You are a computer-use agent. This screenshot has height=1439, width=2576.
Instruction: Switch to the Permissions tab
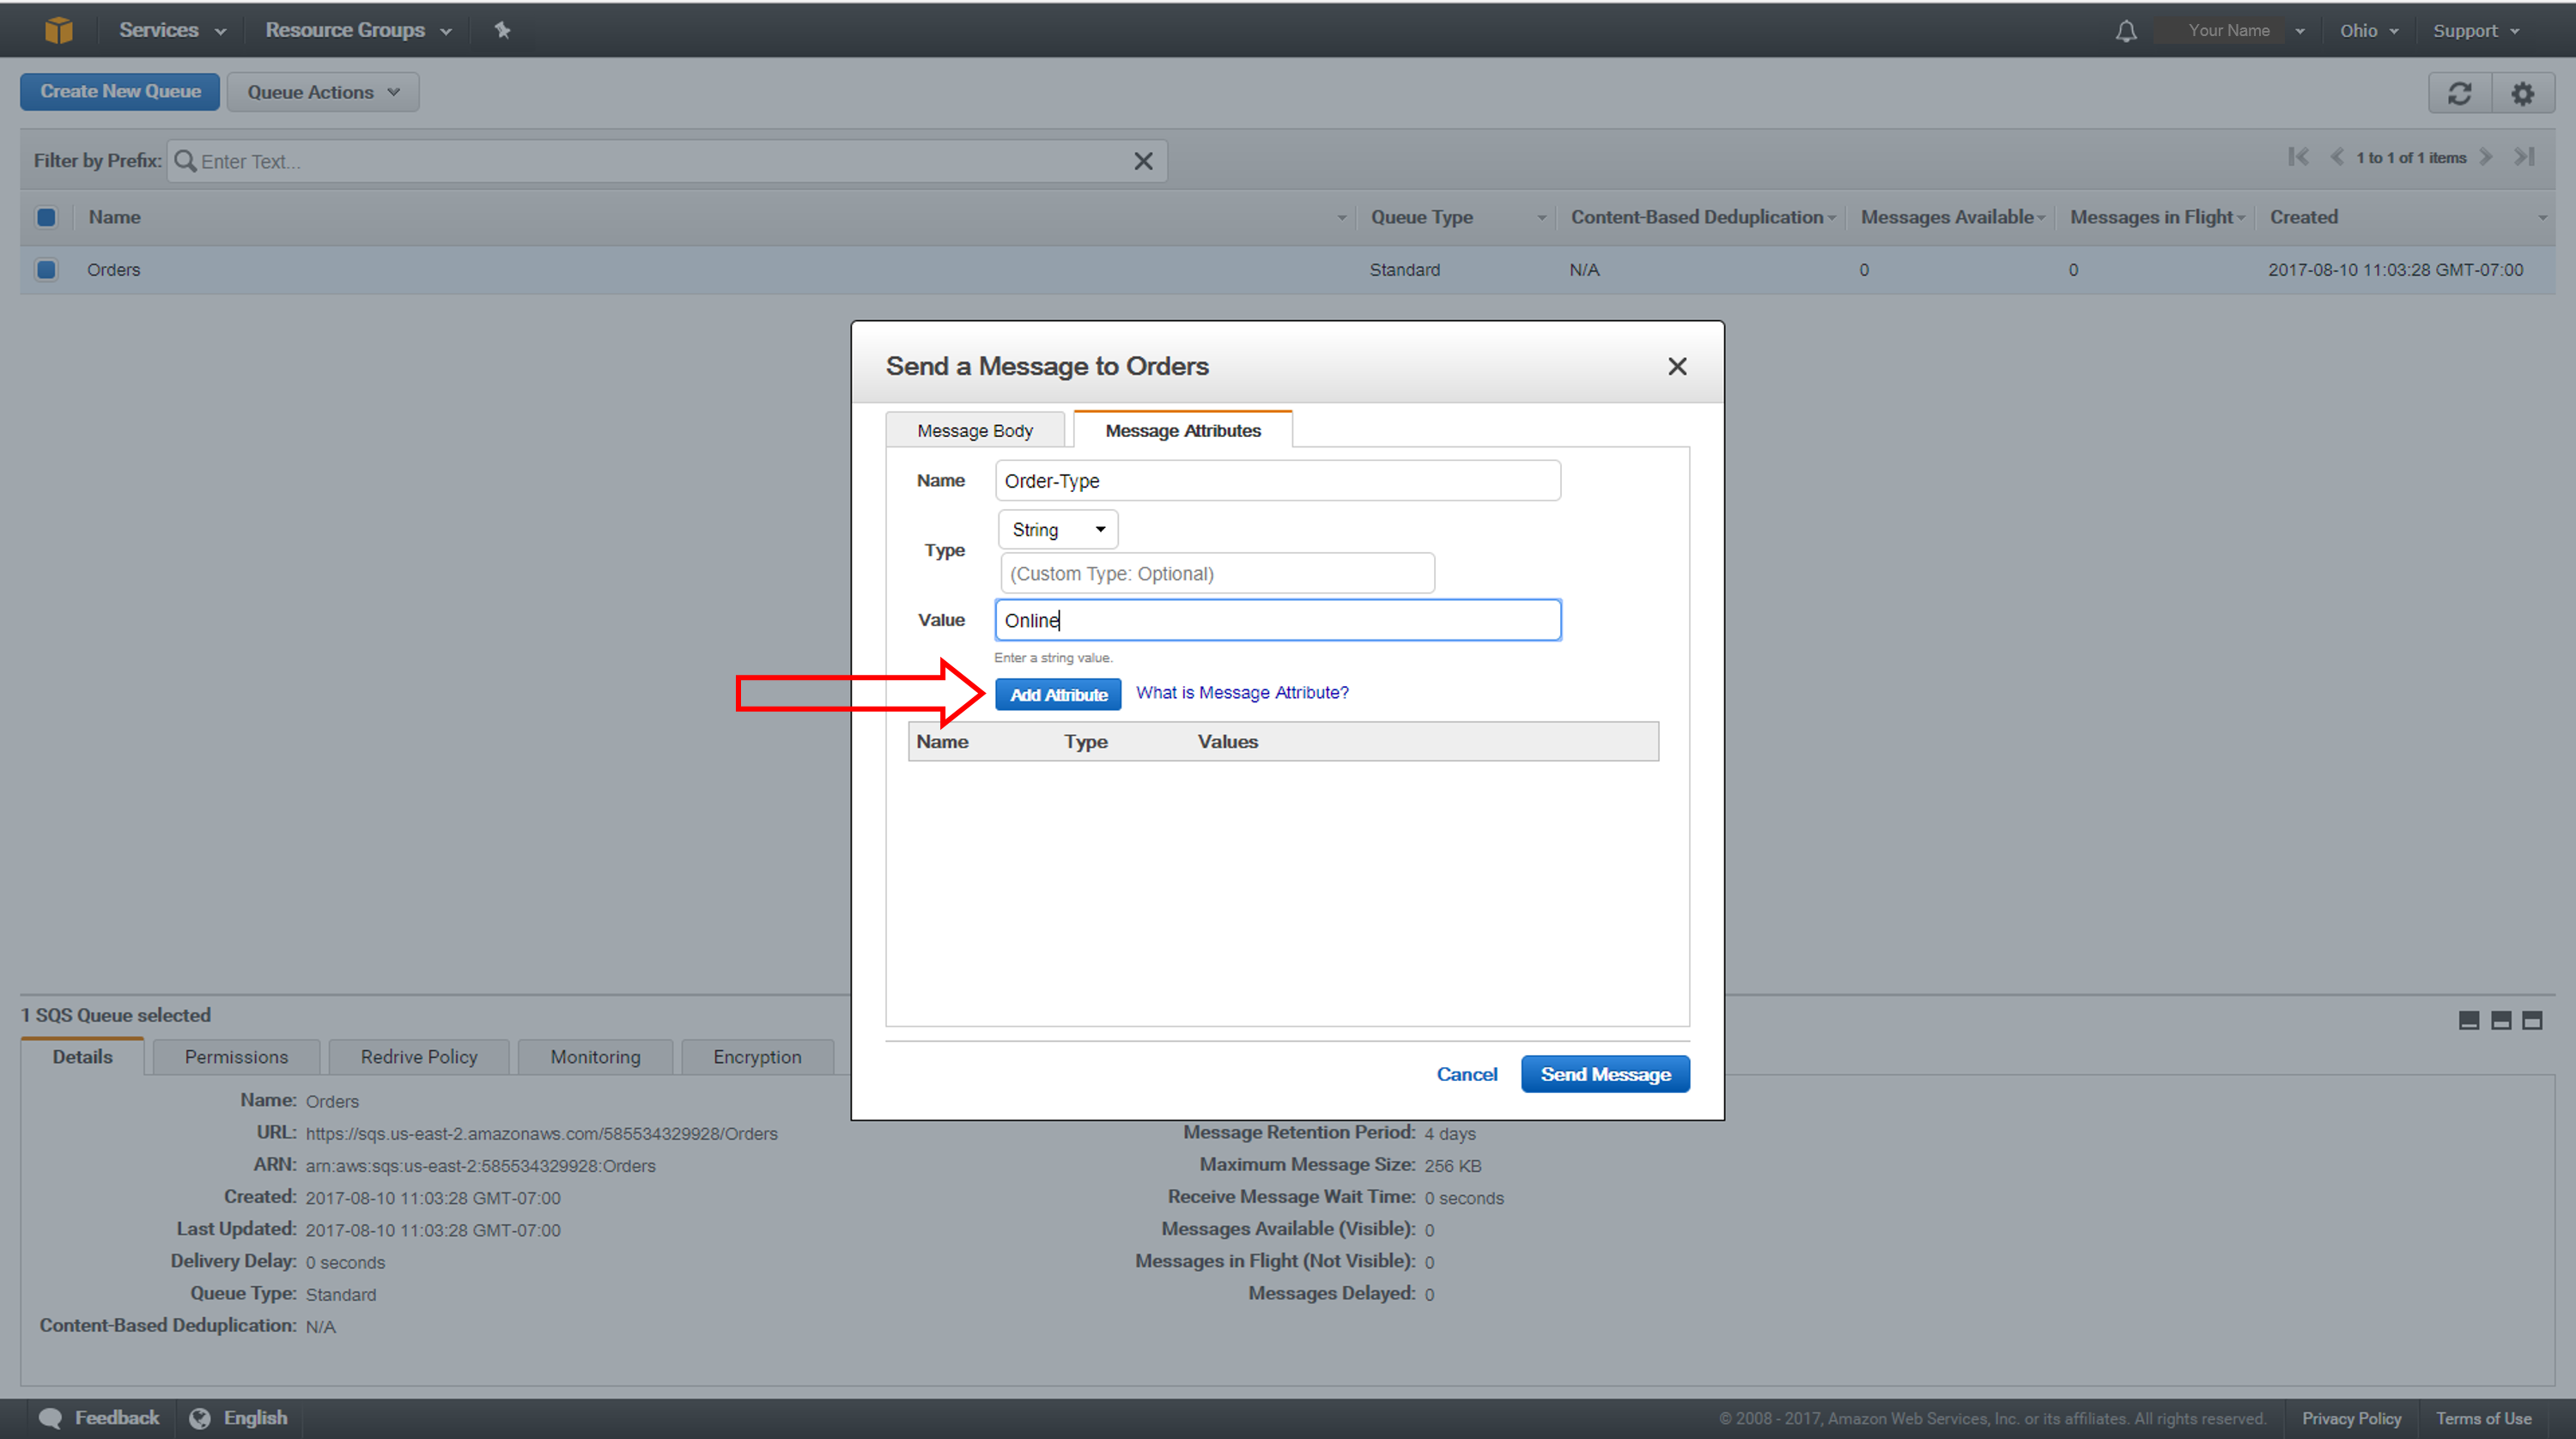coord(237,1055)
